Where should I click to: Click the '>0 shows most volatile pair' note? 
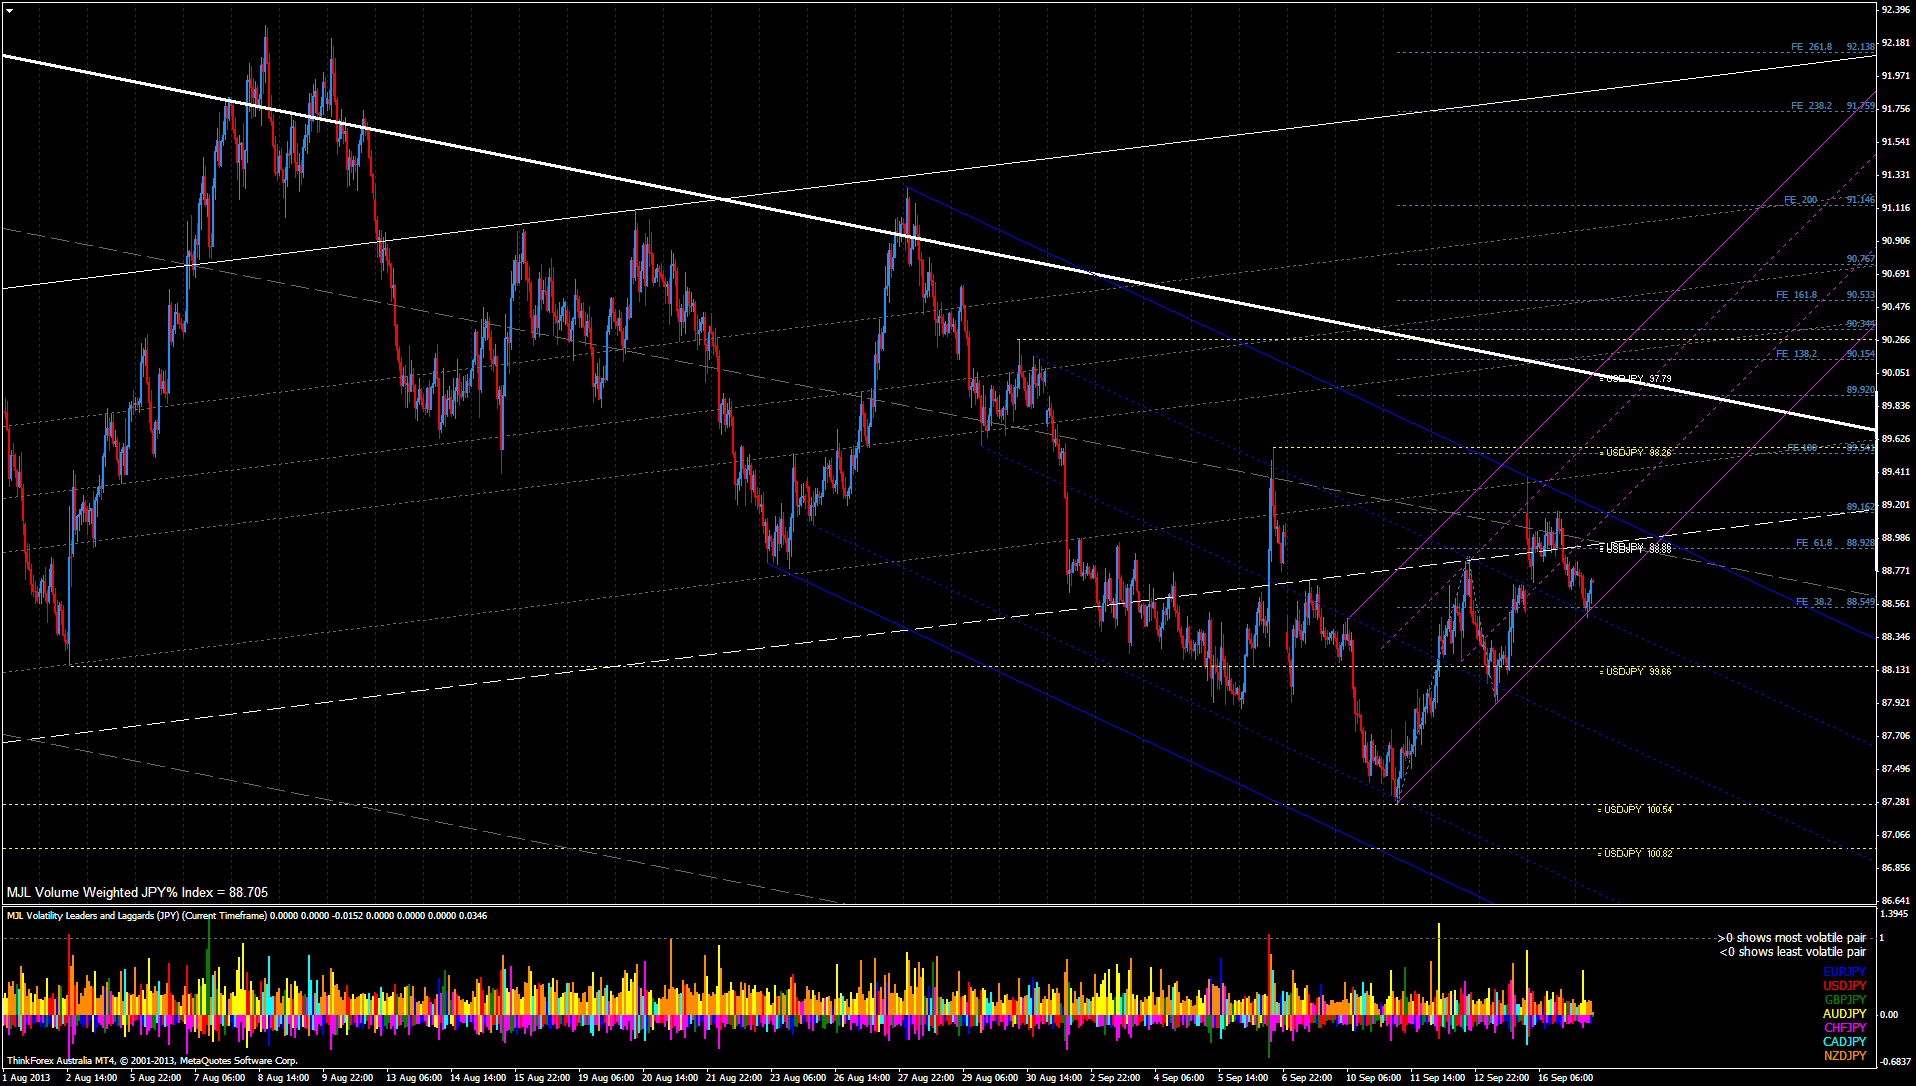point(1792,938)
